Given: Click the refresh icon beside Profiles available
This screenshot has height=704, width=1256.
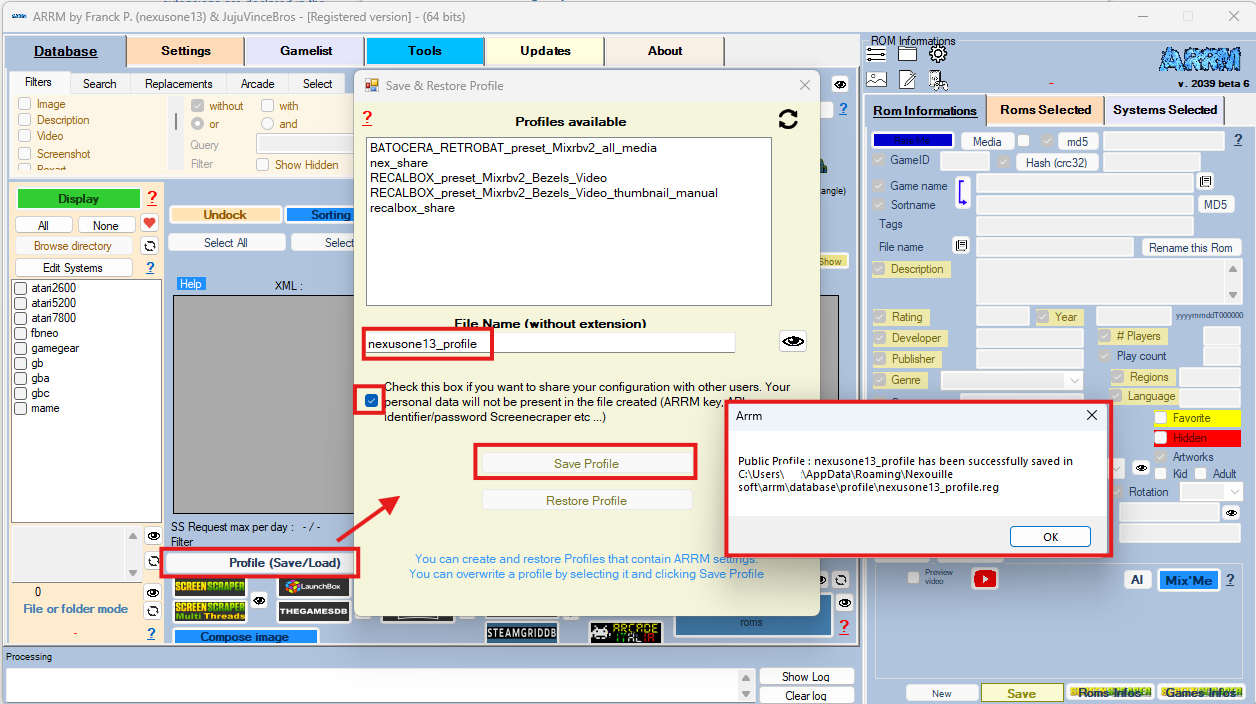Looking at the screenshot, I should pyautogui.click(x=788, y=120).
